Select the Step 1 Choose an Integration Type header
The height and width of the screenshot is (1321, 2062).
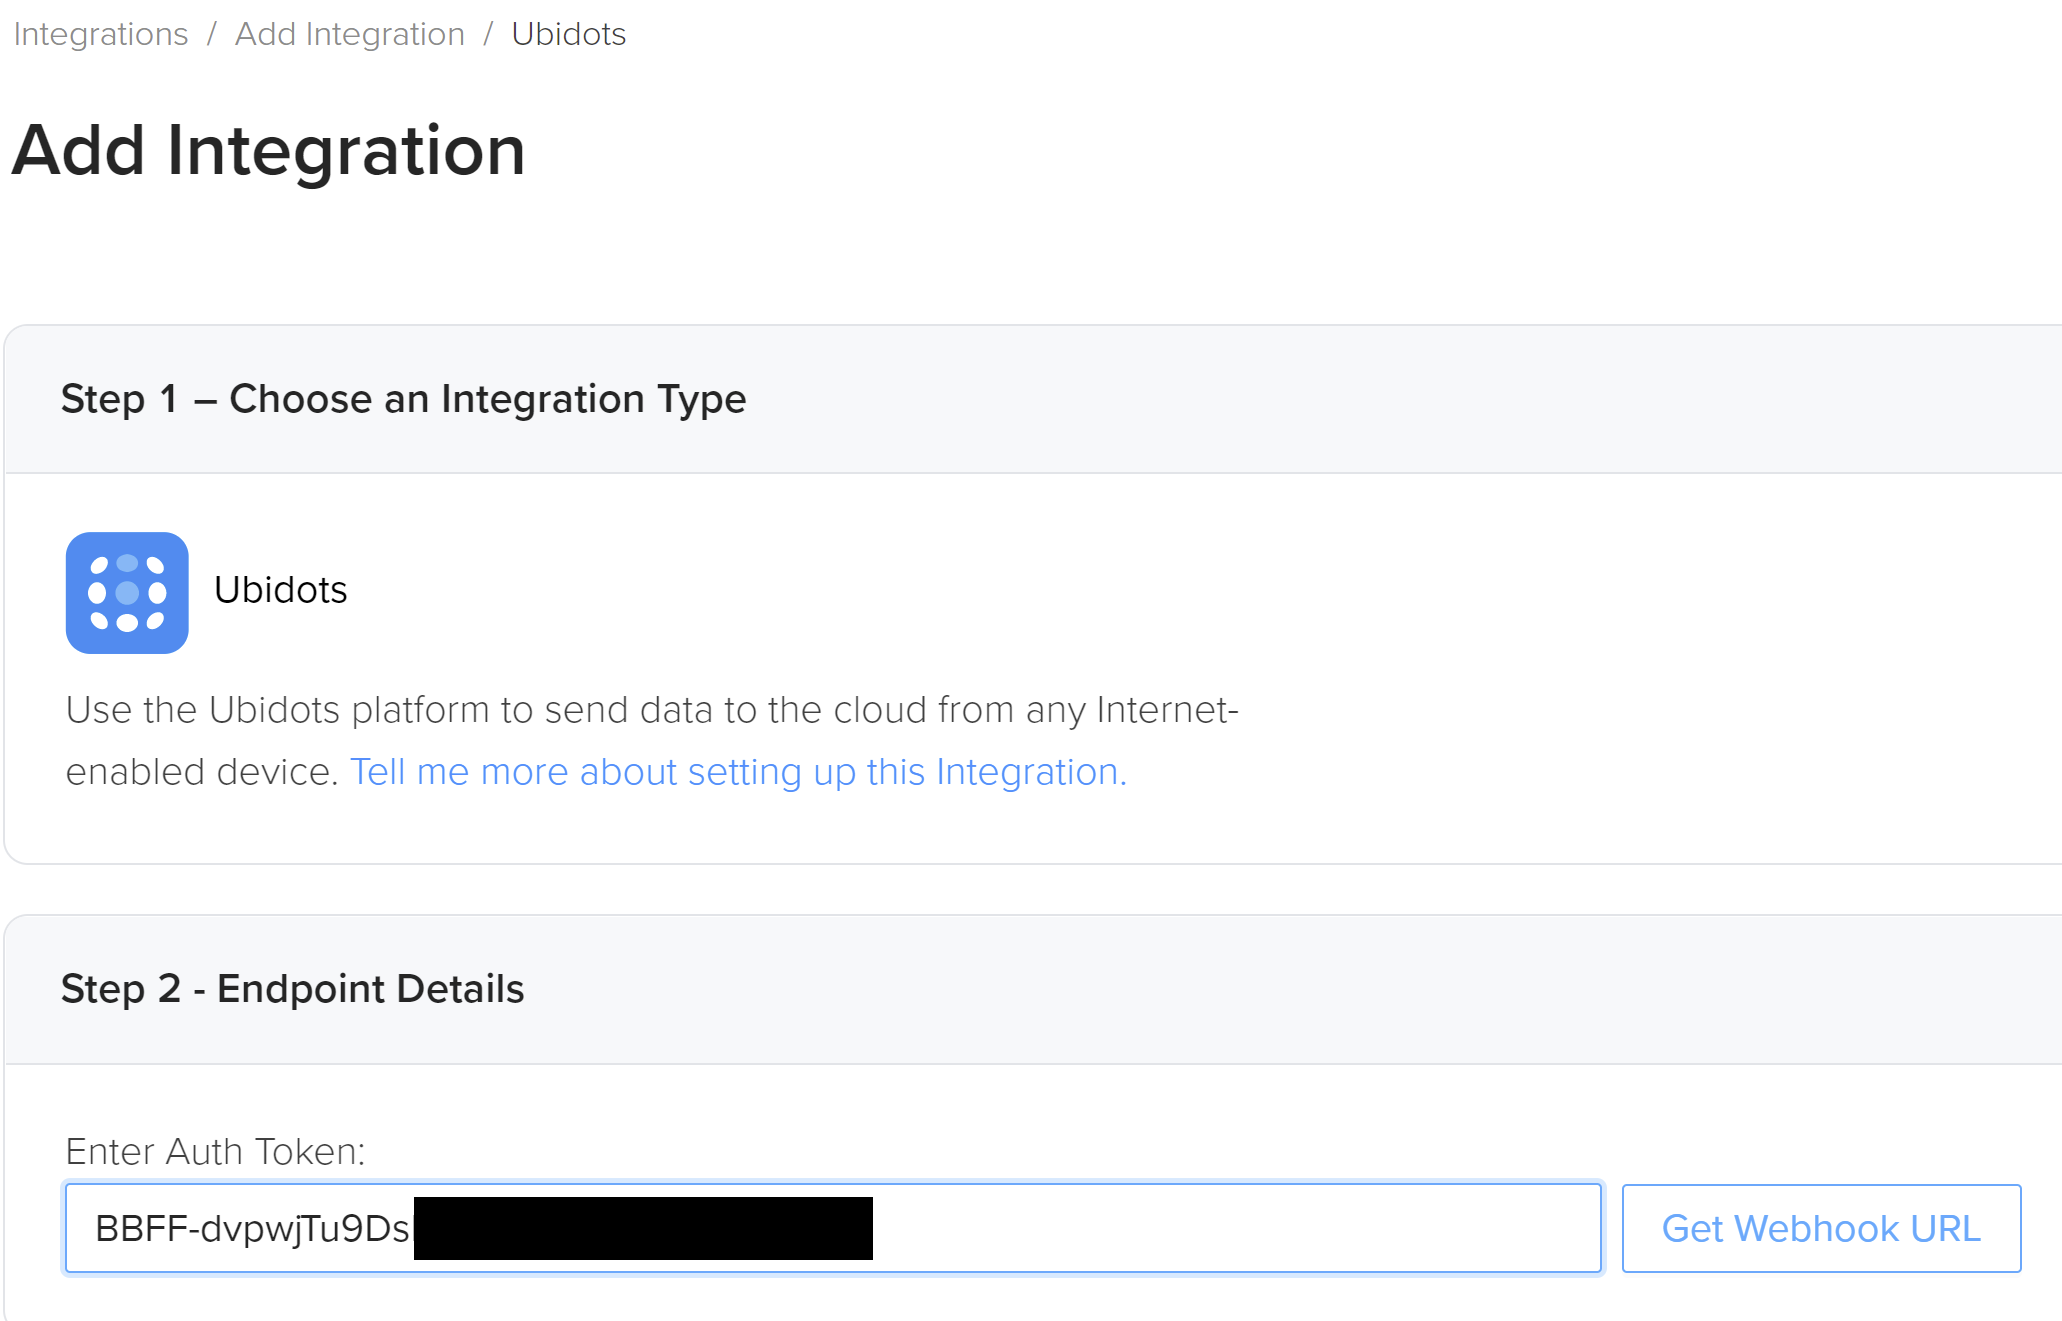[x=403, y=399]
